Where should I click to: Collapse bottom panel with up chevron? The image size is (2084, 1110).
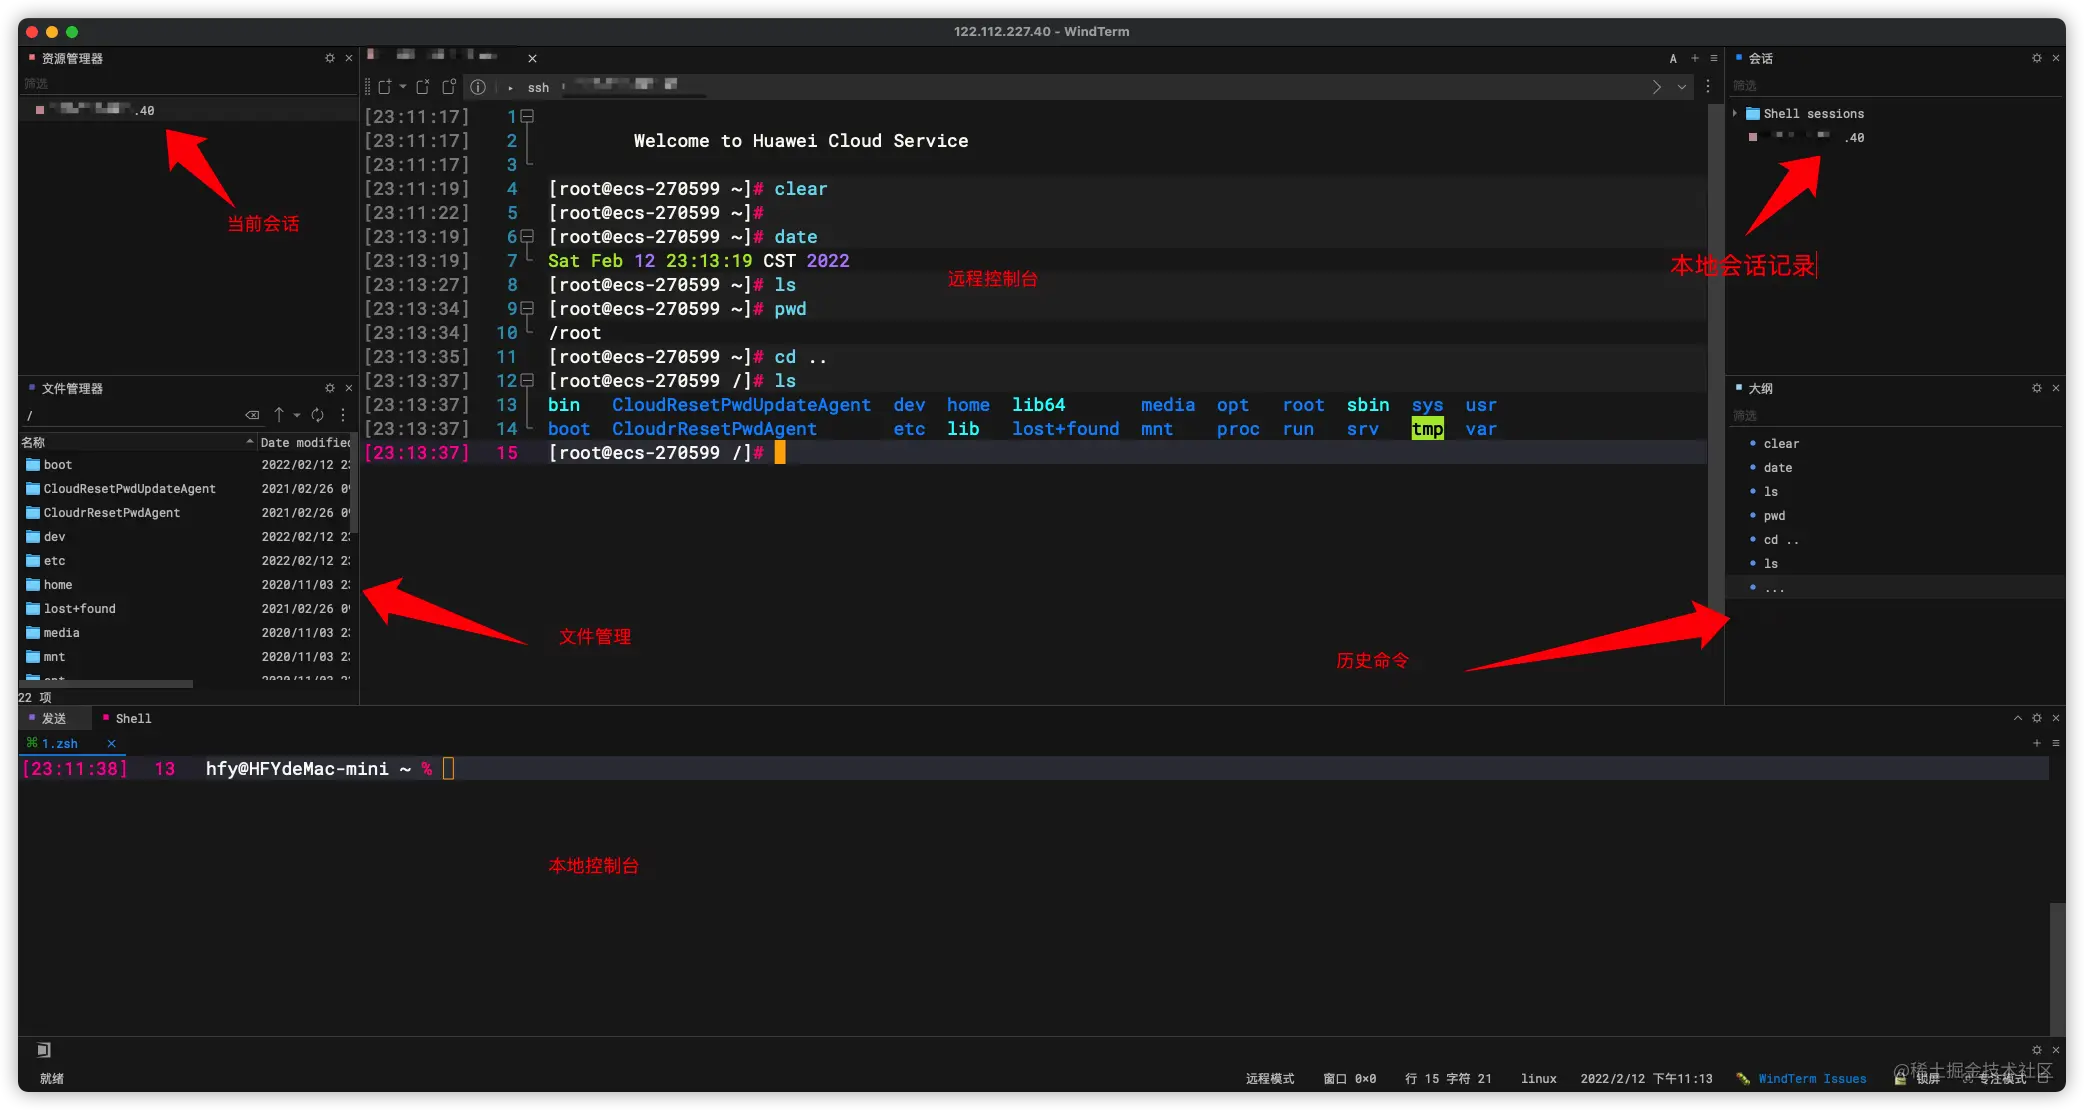(x=2018, y=718)
